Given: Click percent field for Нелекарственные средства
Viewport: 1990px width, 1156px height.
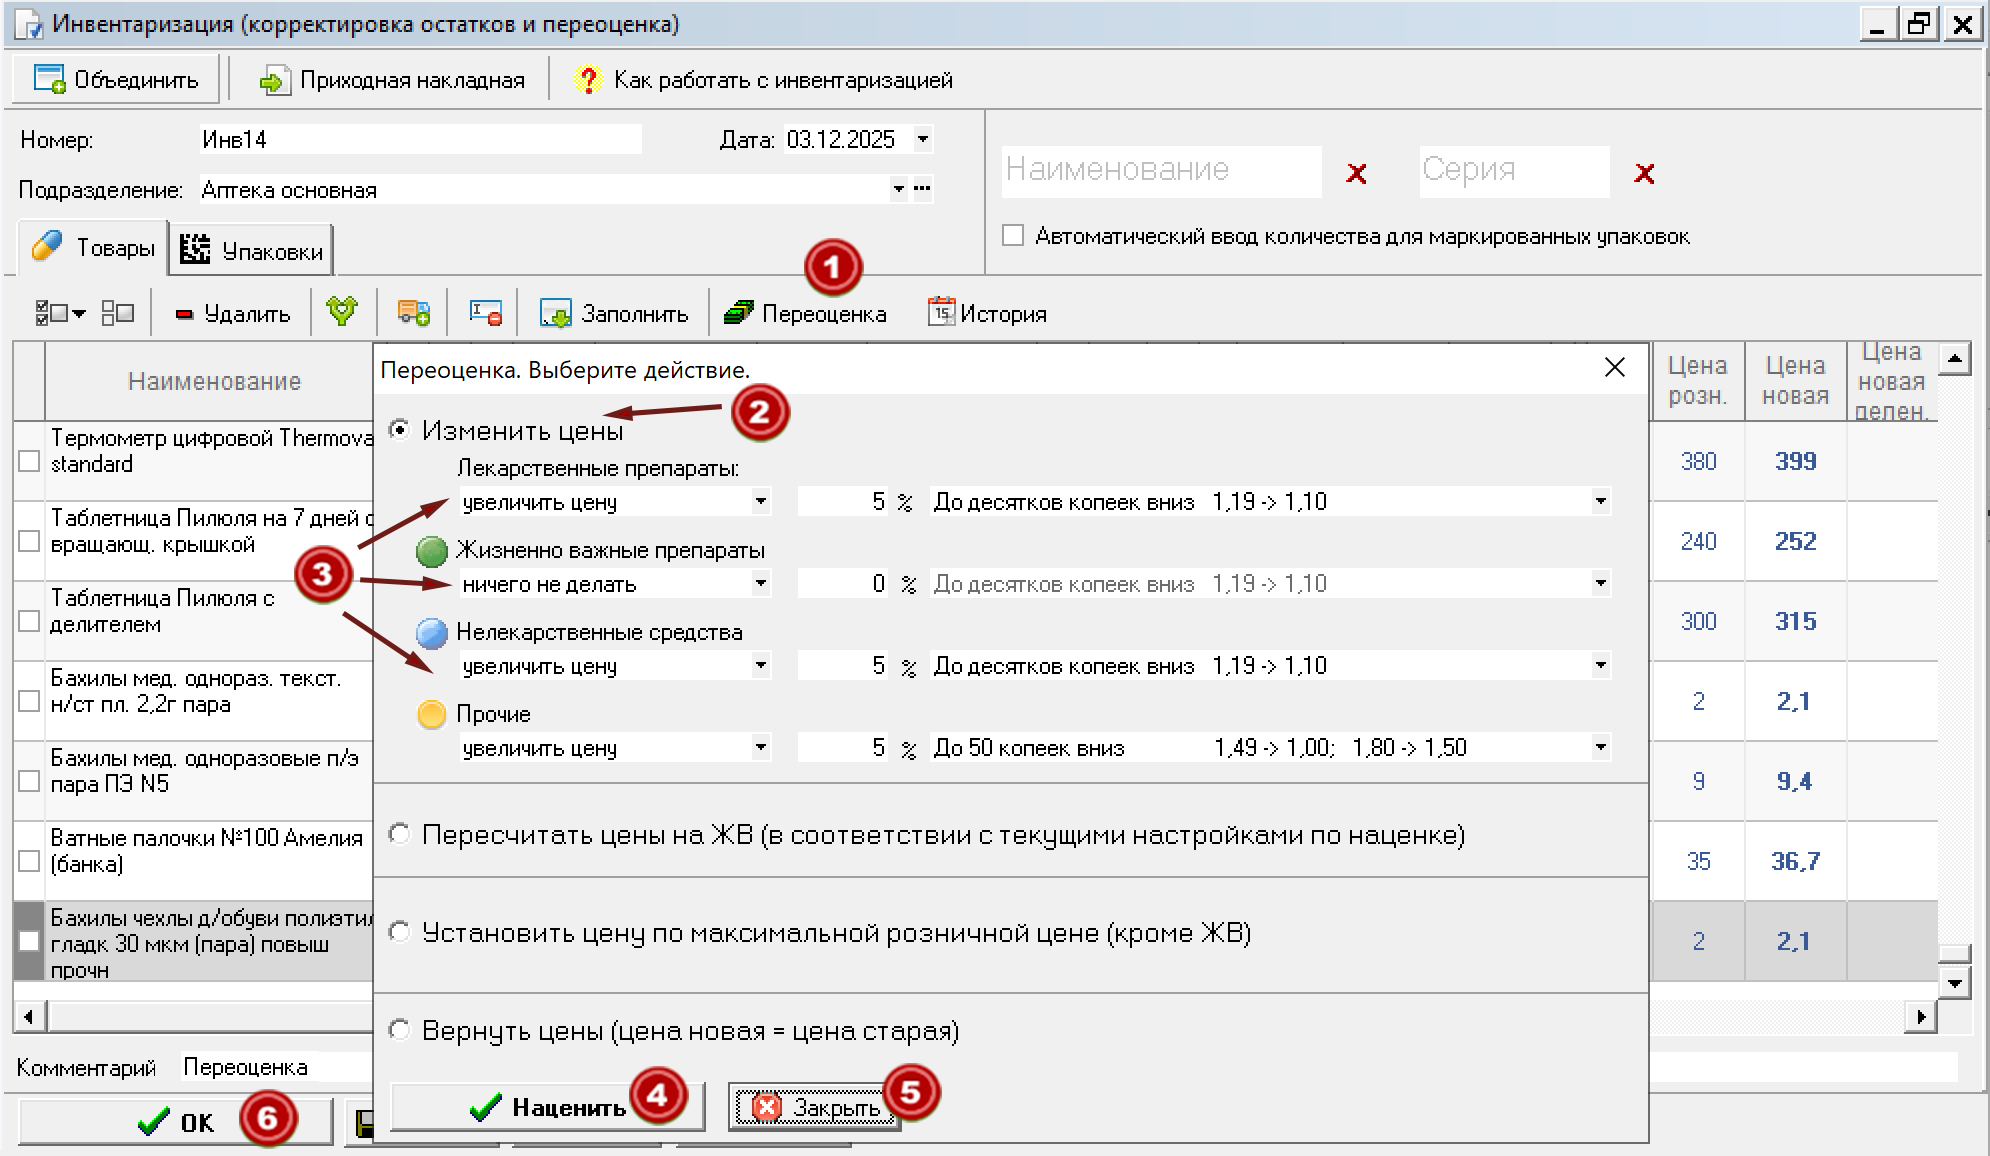Looking at the screenshot, I should tap(842, 666).
